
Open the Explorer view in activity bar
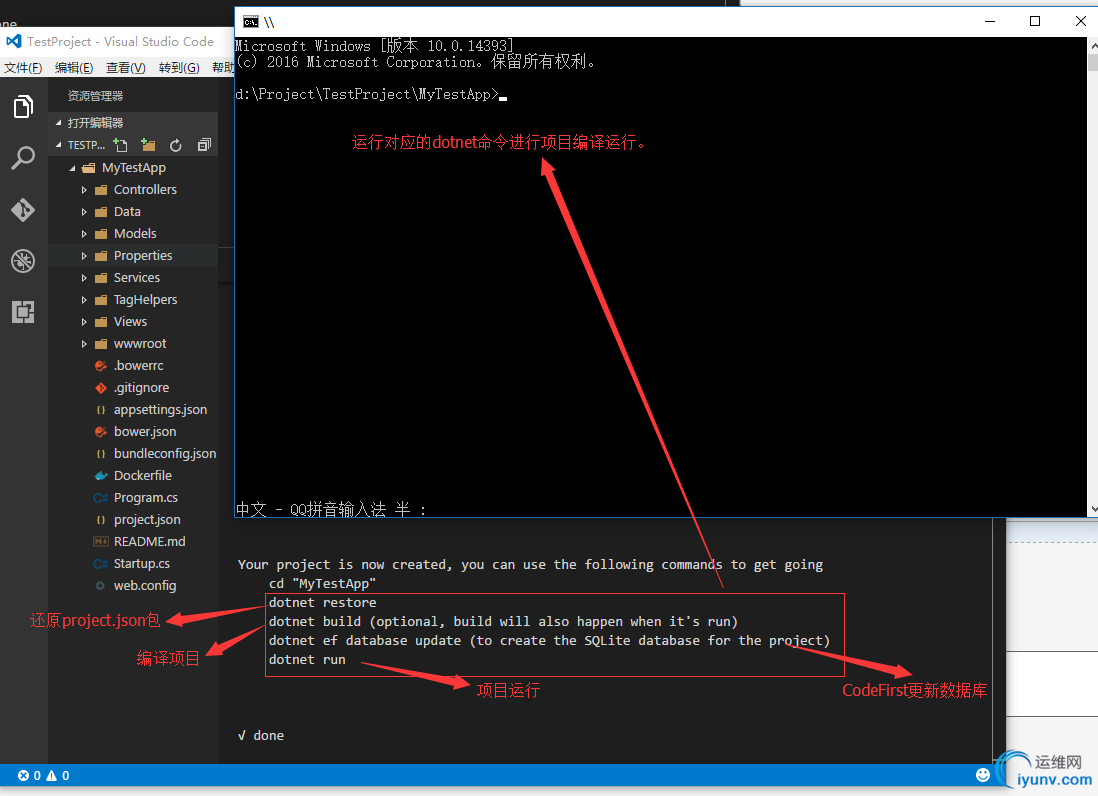pyautogui.click(x=23, y=107)
